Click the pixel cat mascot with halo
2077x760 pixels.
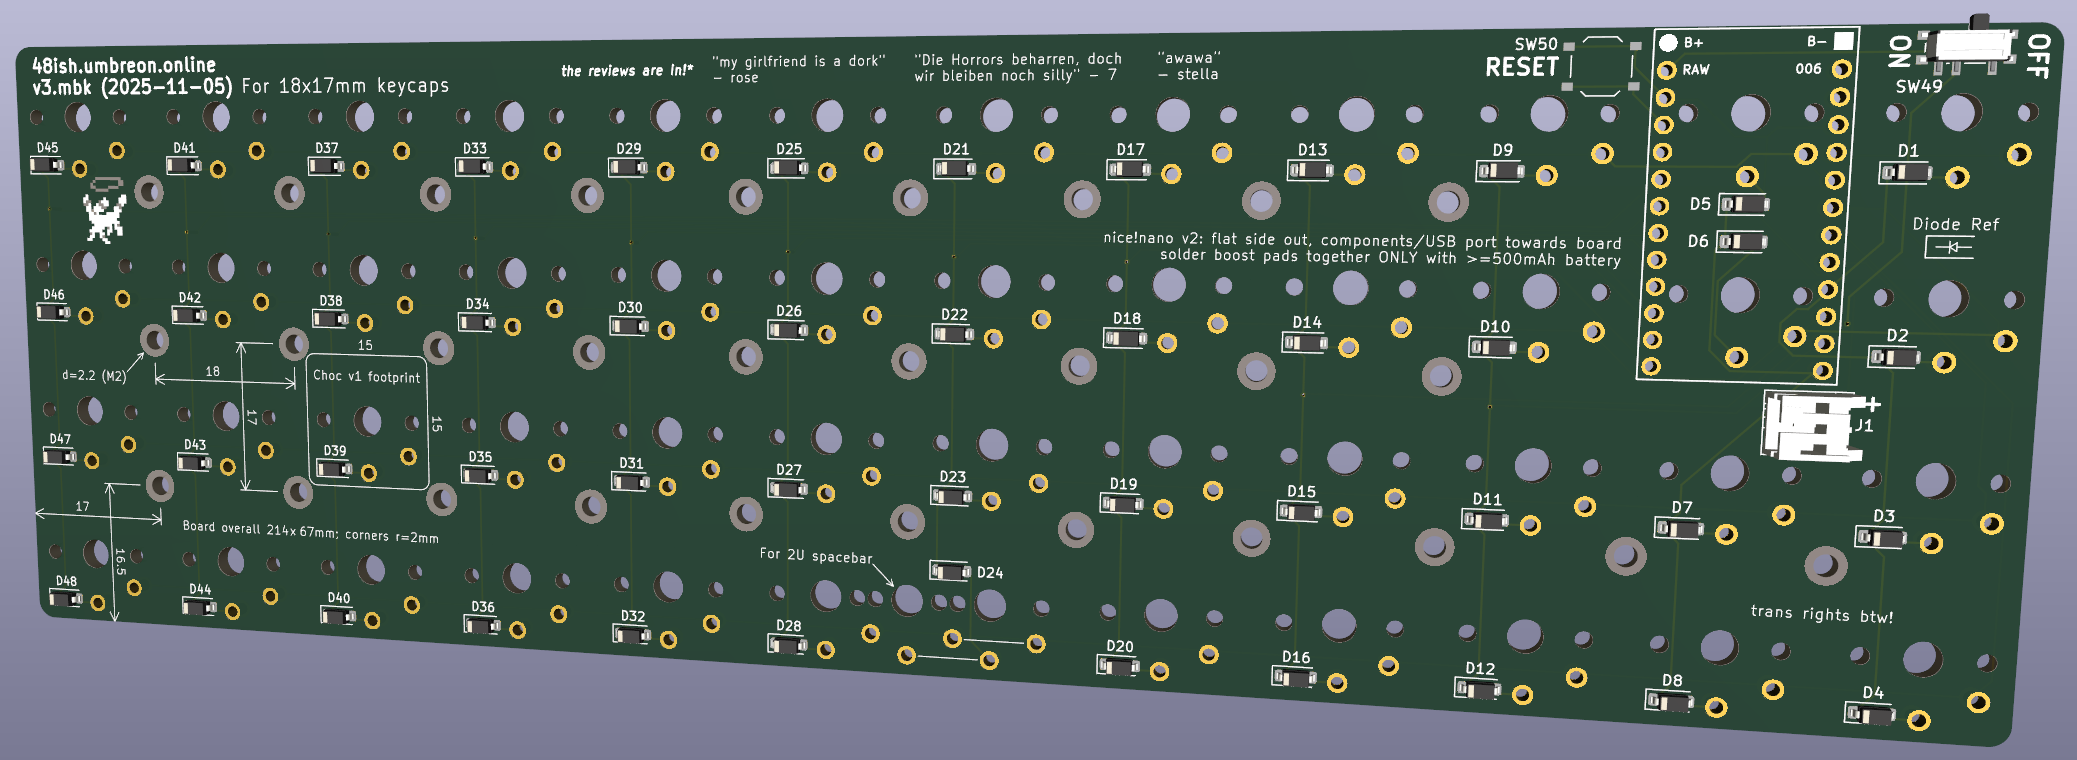tap(104, 213)
